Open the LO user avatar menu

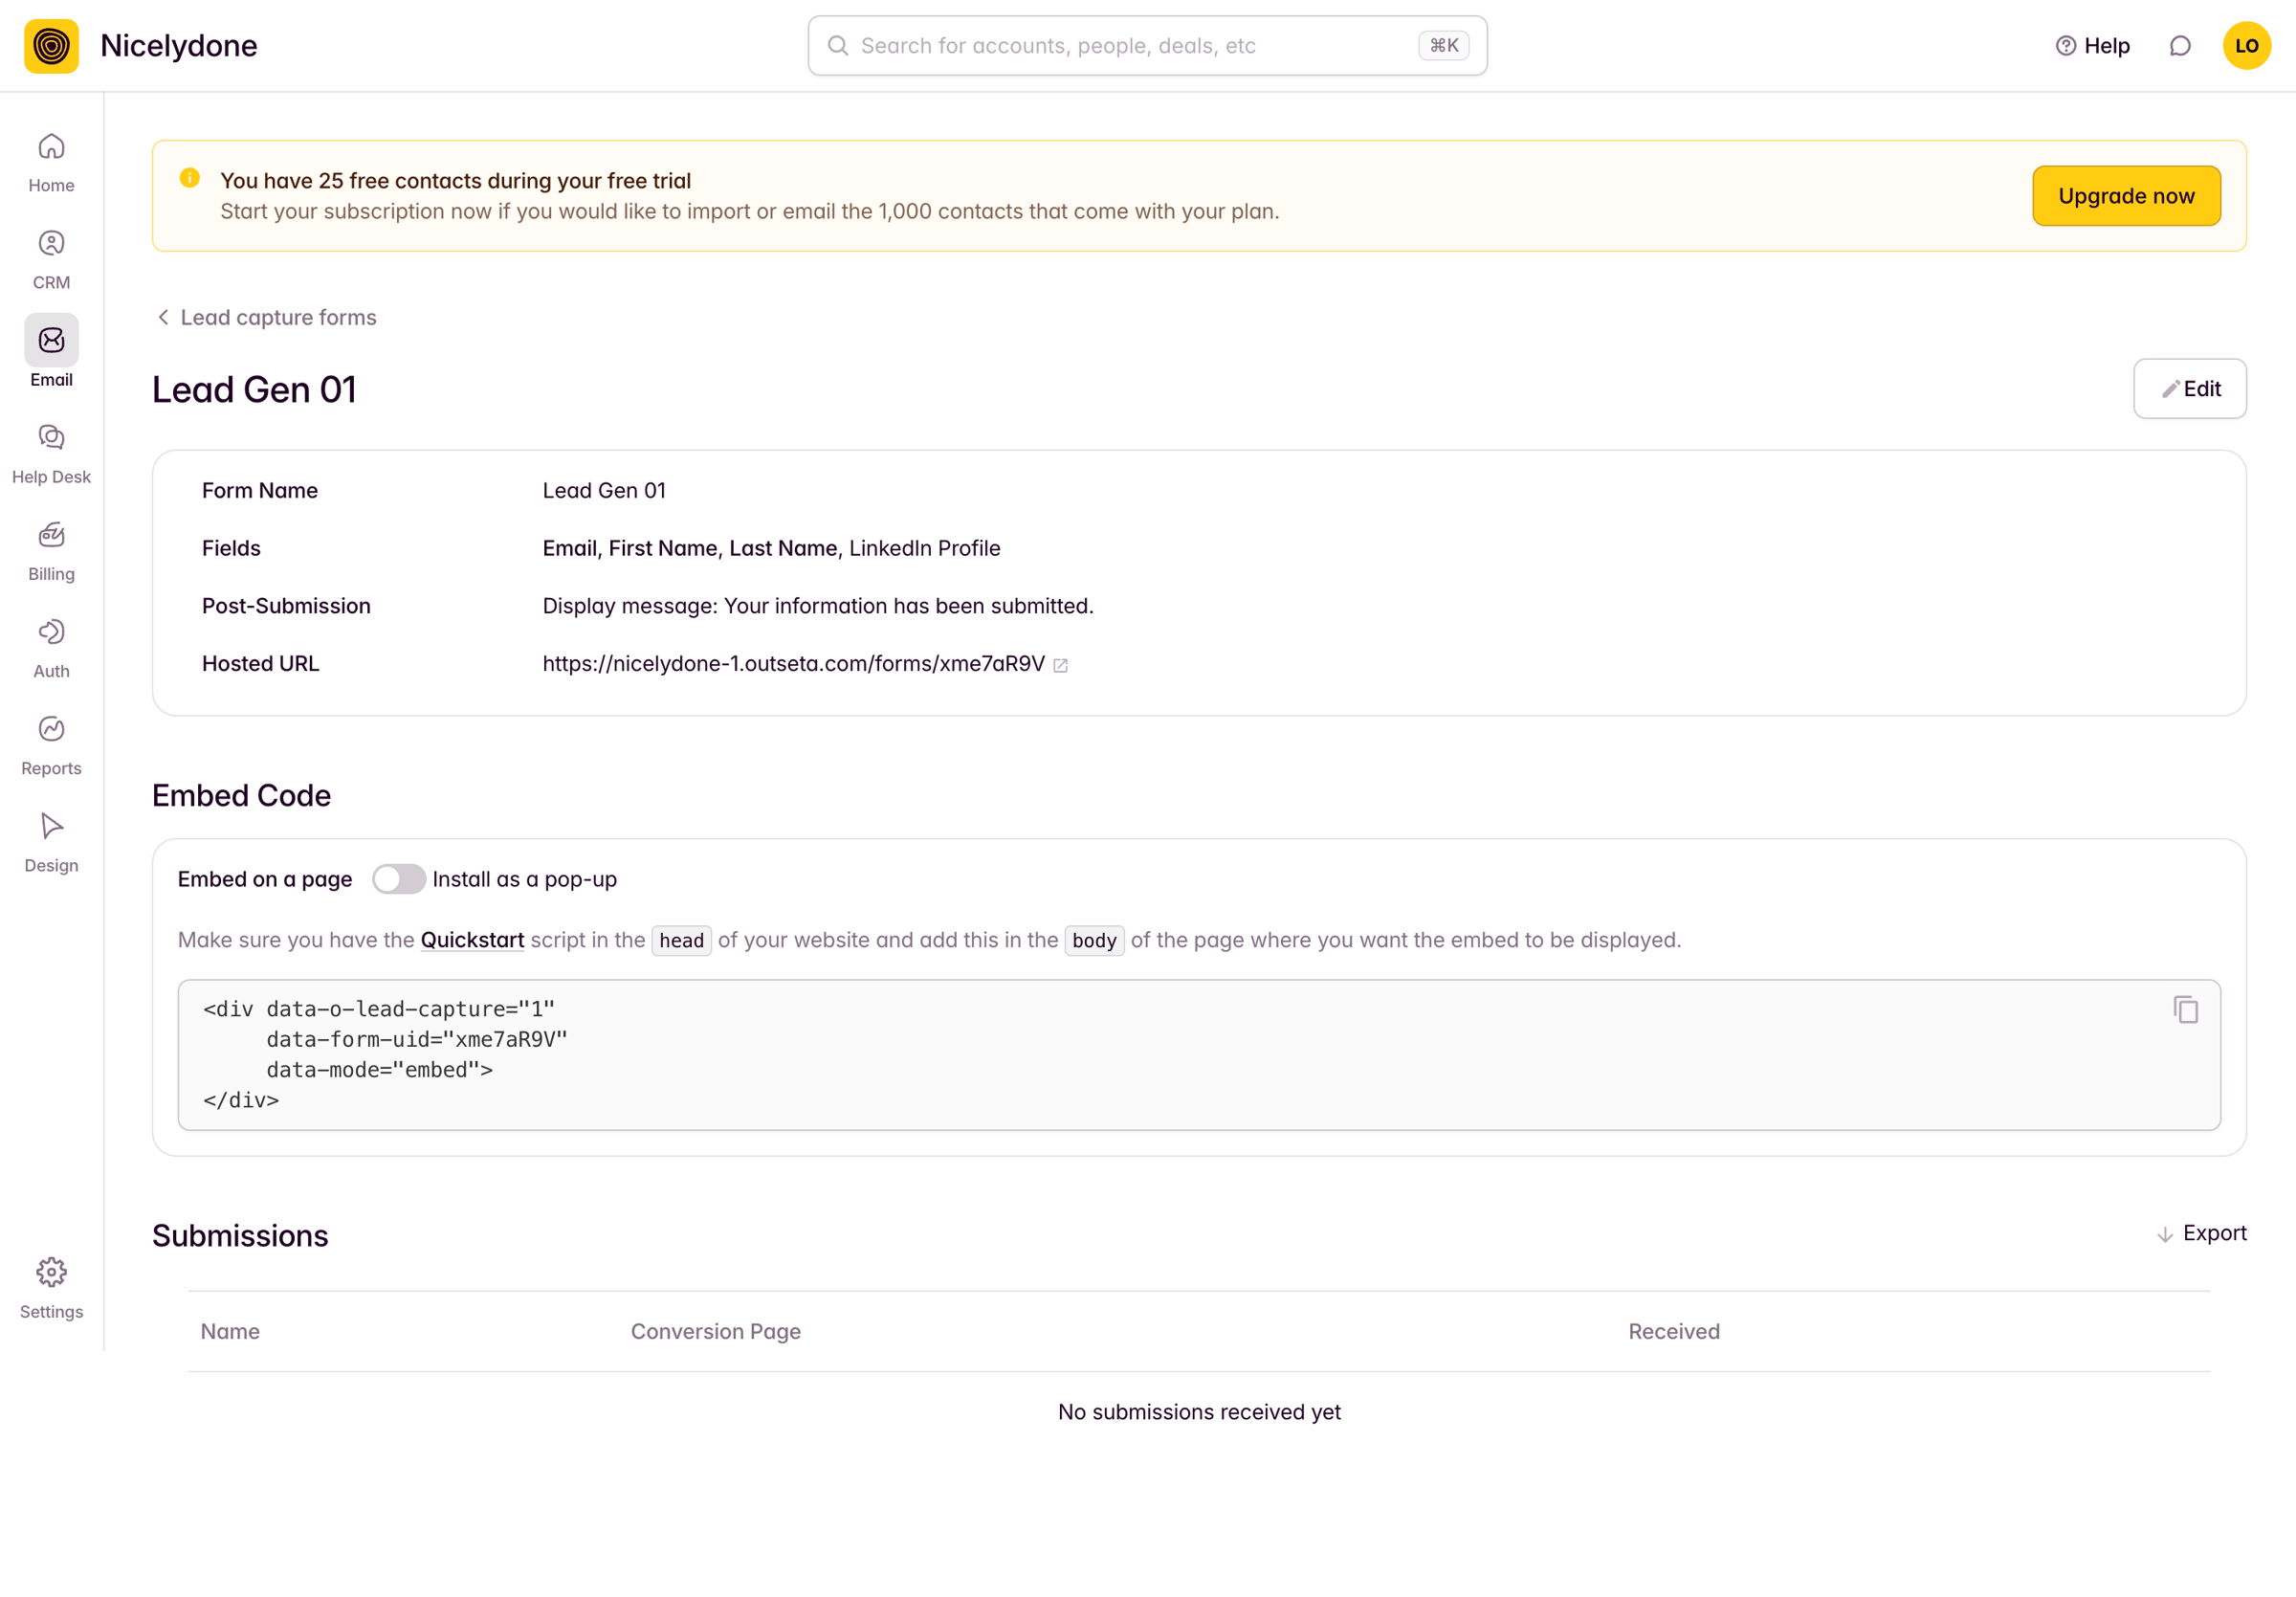pos(2246,46)
